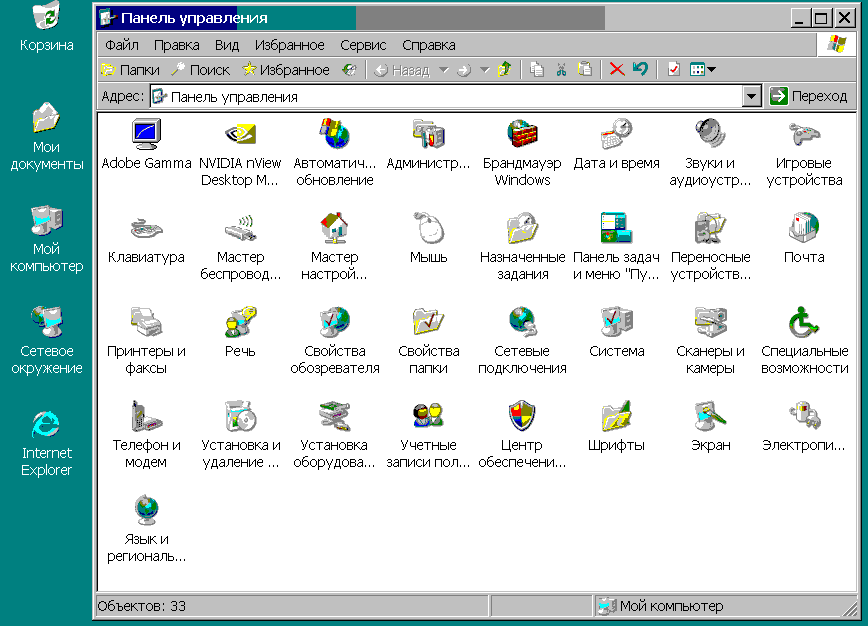
Task: Open Администрирование icon
Action: [x=428, y=145]
